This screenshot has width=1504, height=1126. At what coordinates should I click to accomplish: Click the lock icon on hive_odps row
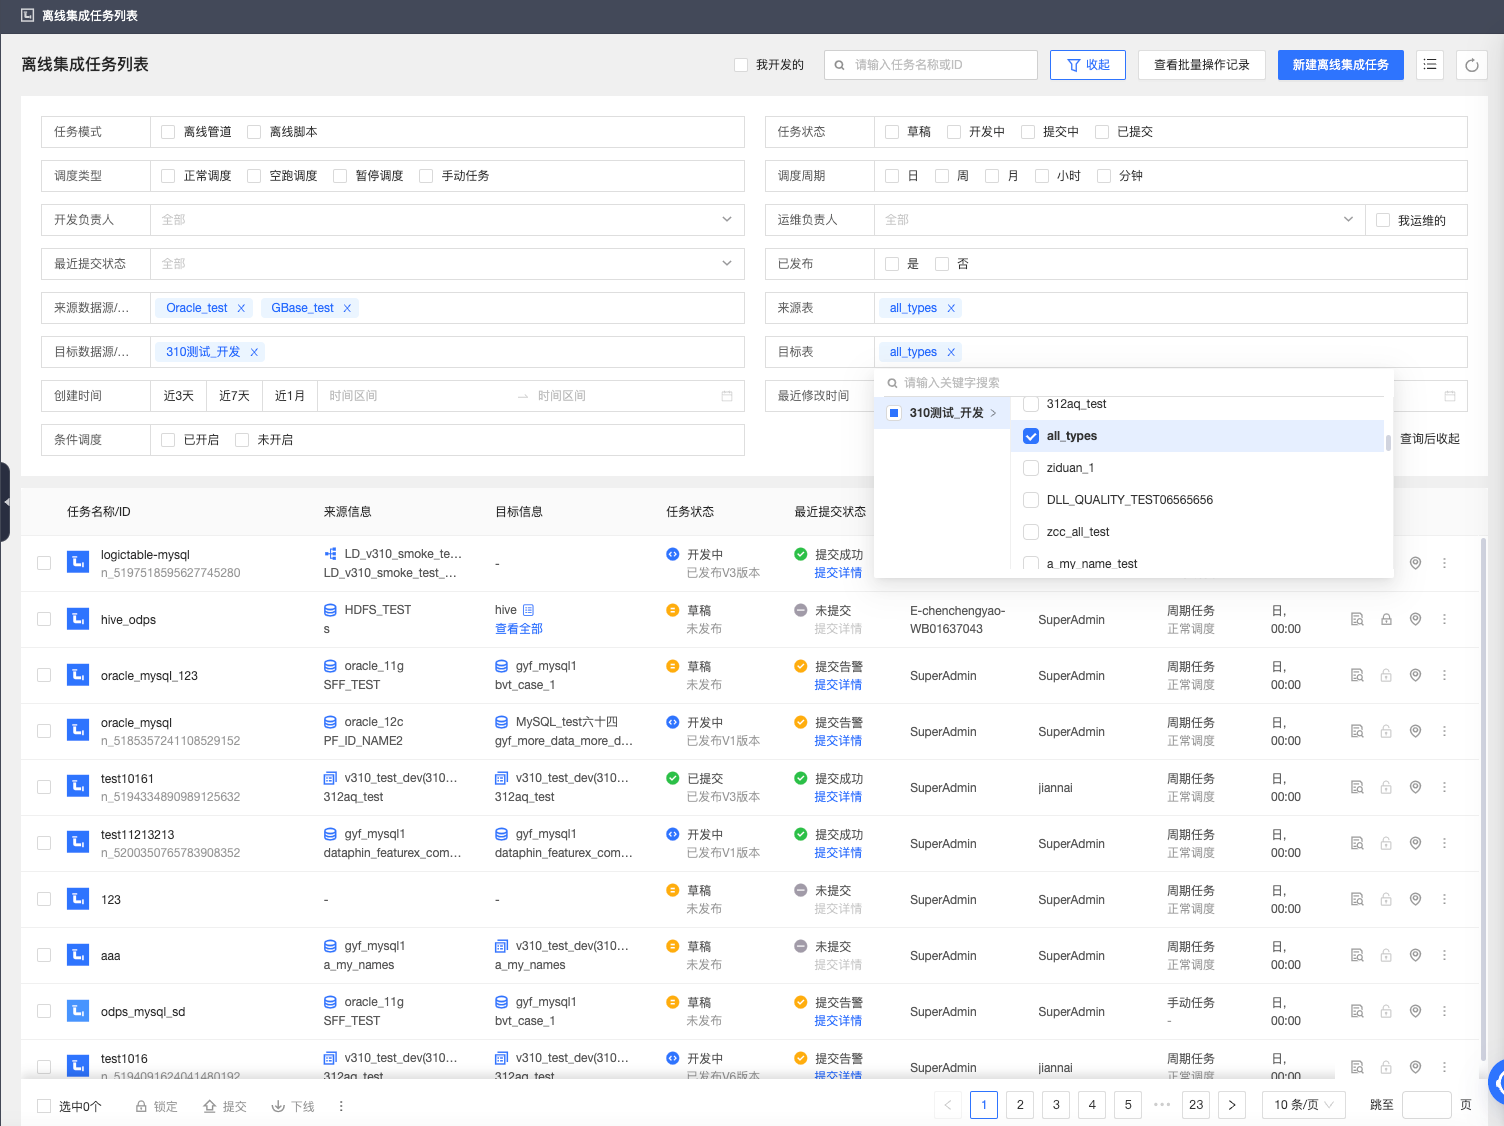[1386, 619]
